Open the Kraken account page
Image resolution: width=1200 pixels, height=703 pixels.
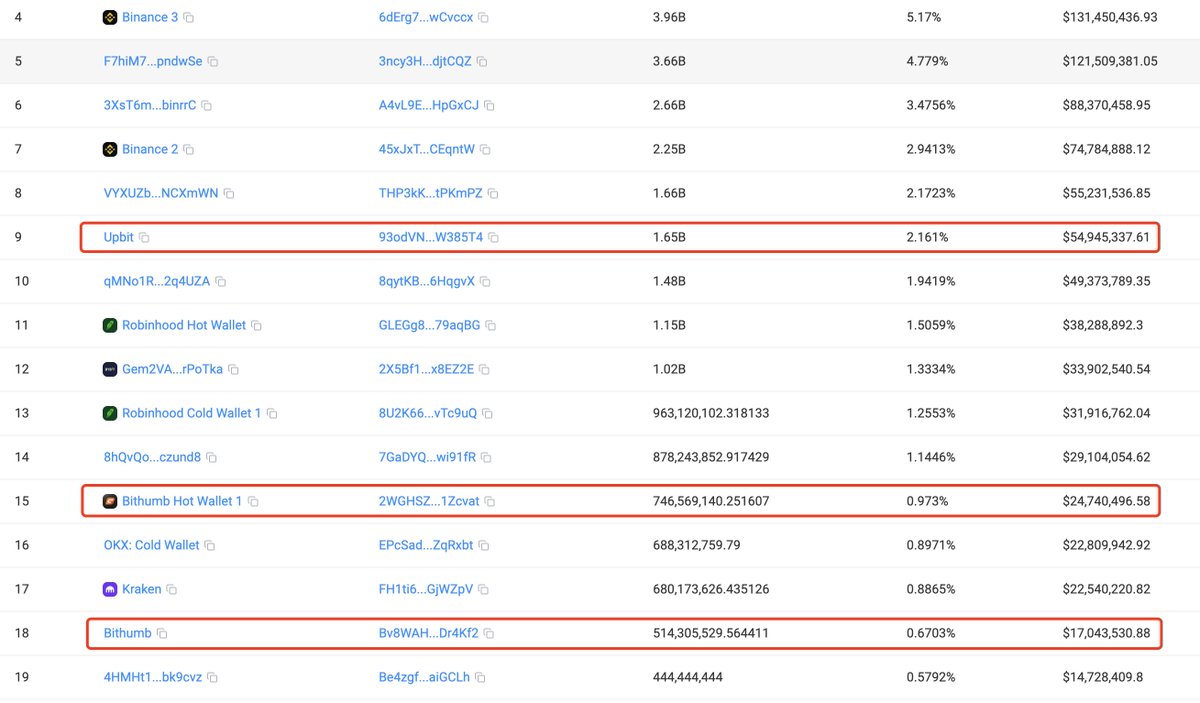tap(141, 590)
